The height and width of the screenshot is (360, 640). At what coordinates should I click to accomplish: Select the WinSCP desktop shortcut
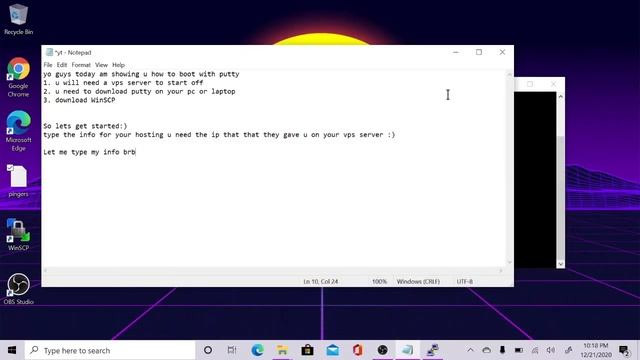[18, 234]
